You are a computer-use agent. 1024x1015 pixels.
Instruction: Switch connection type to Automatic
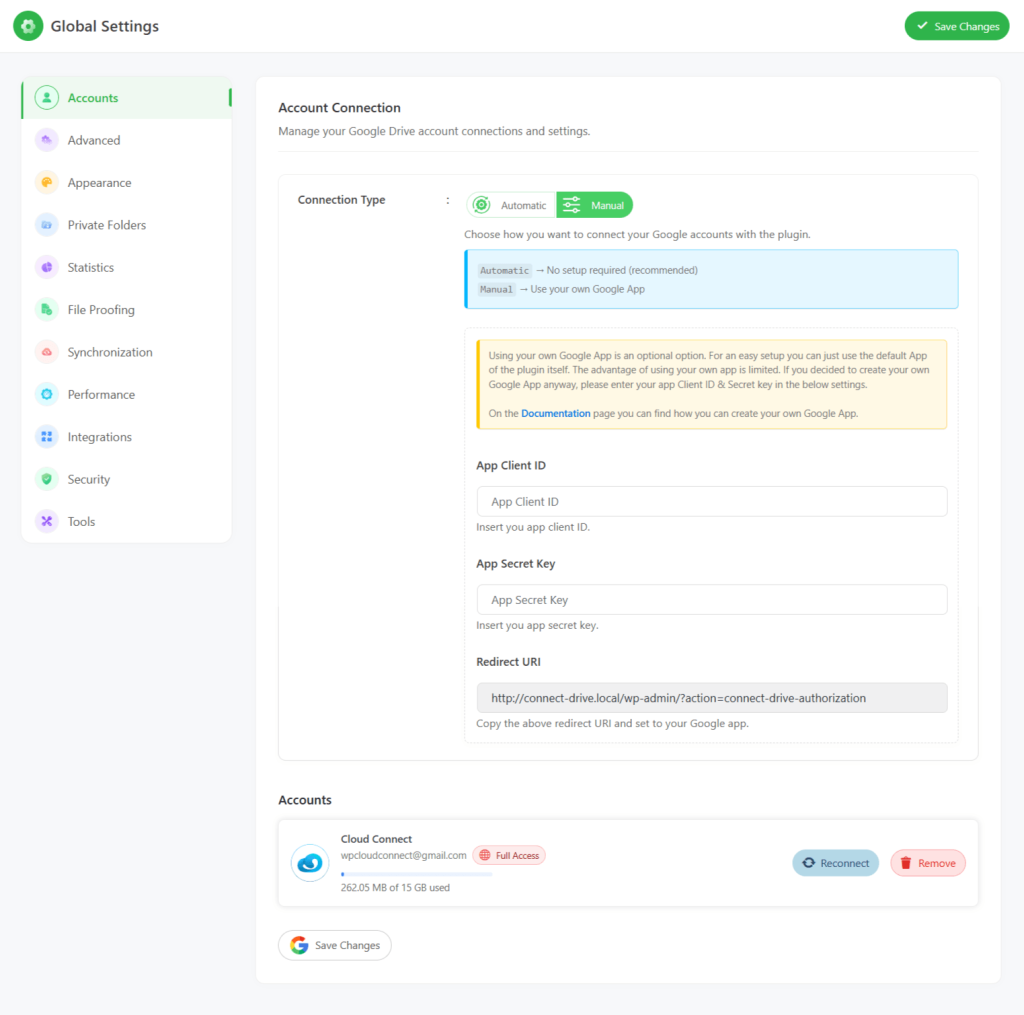tap(511, 205)
